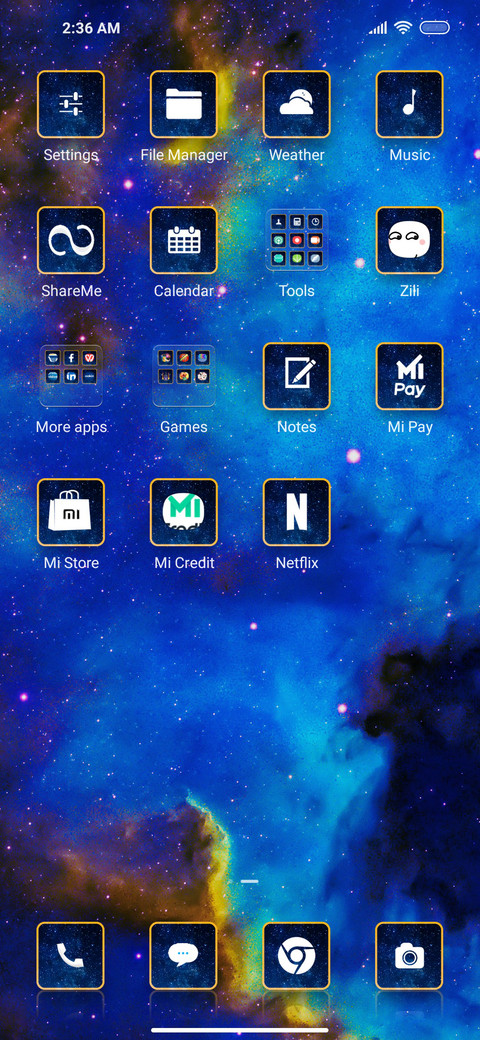Screen dimensions: 480x1040
Task: Tap the ShareMe label text
Action: click(x=71, y=291)
